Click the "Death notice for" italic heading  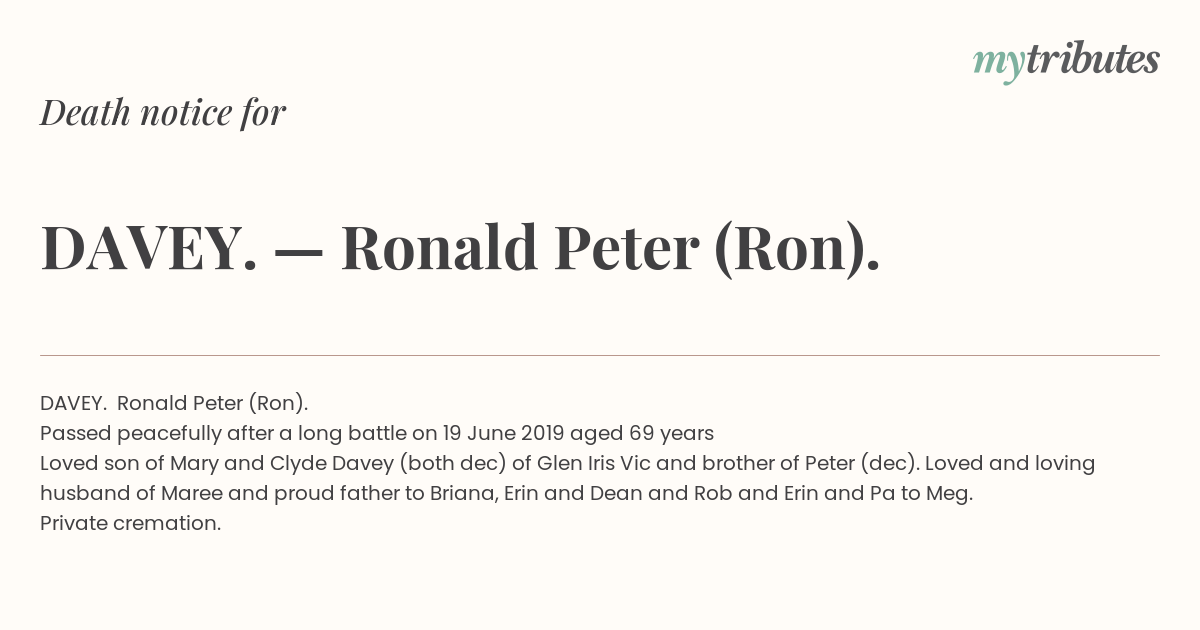(x=163, y=113)
